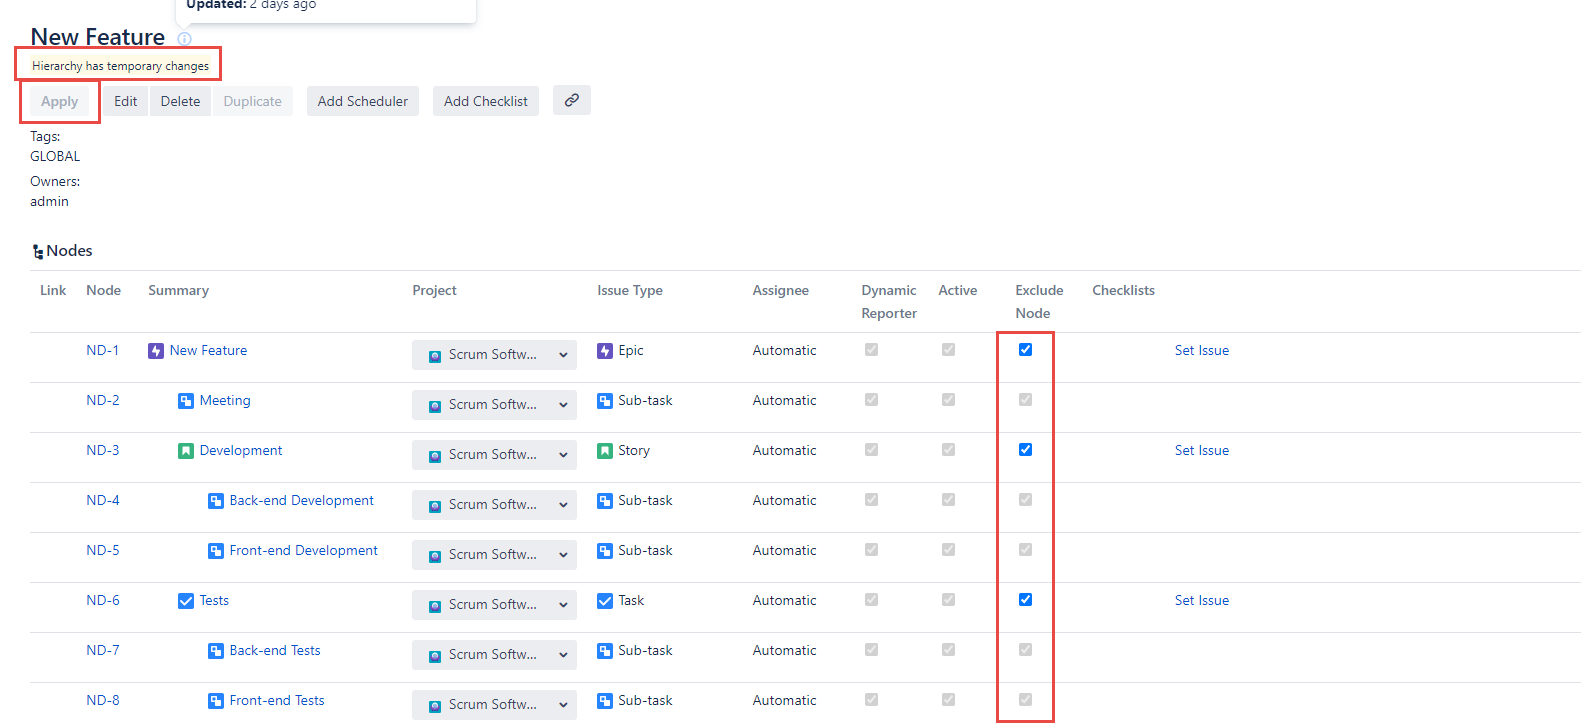Click the Summary column header

click(x=178, y=290)
